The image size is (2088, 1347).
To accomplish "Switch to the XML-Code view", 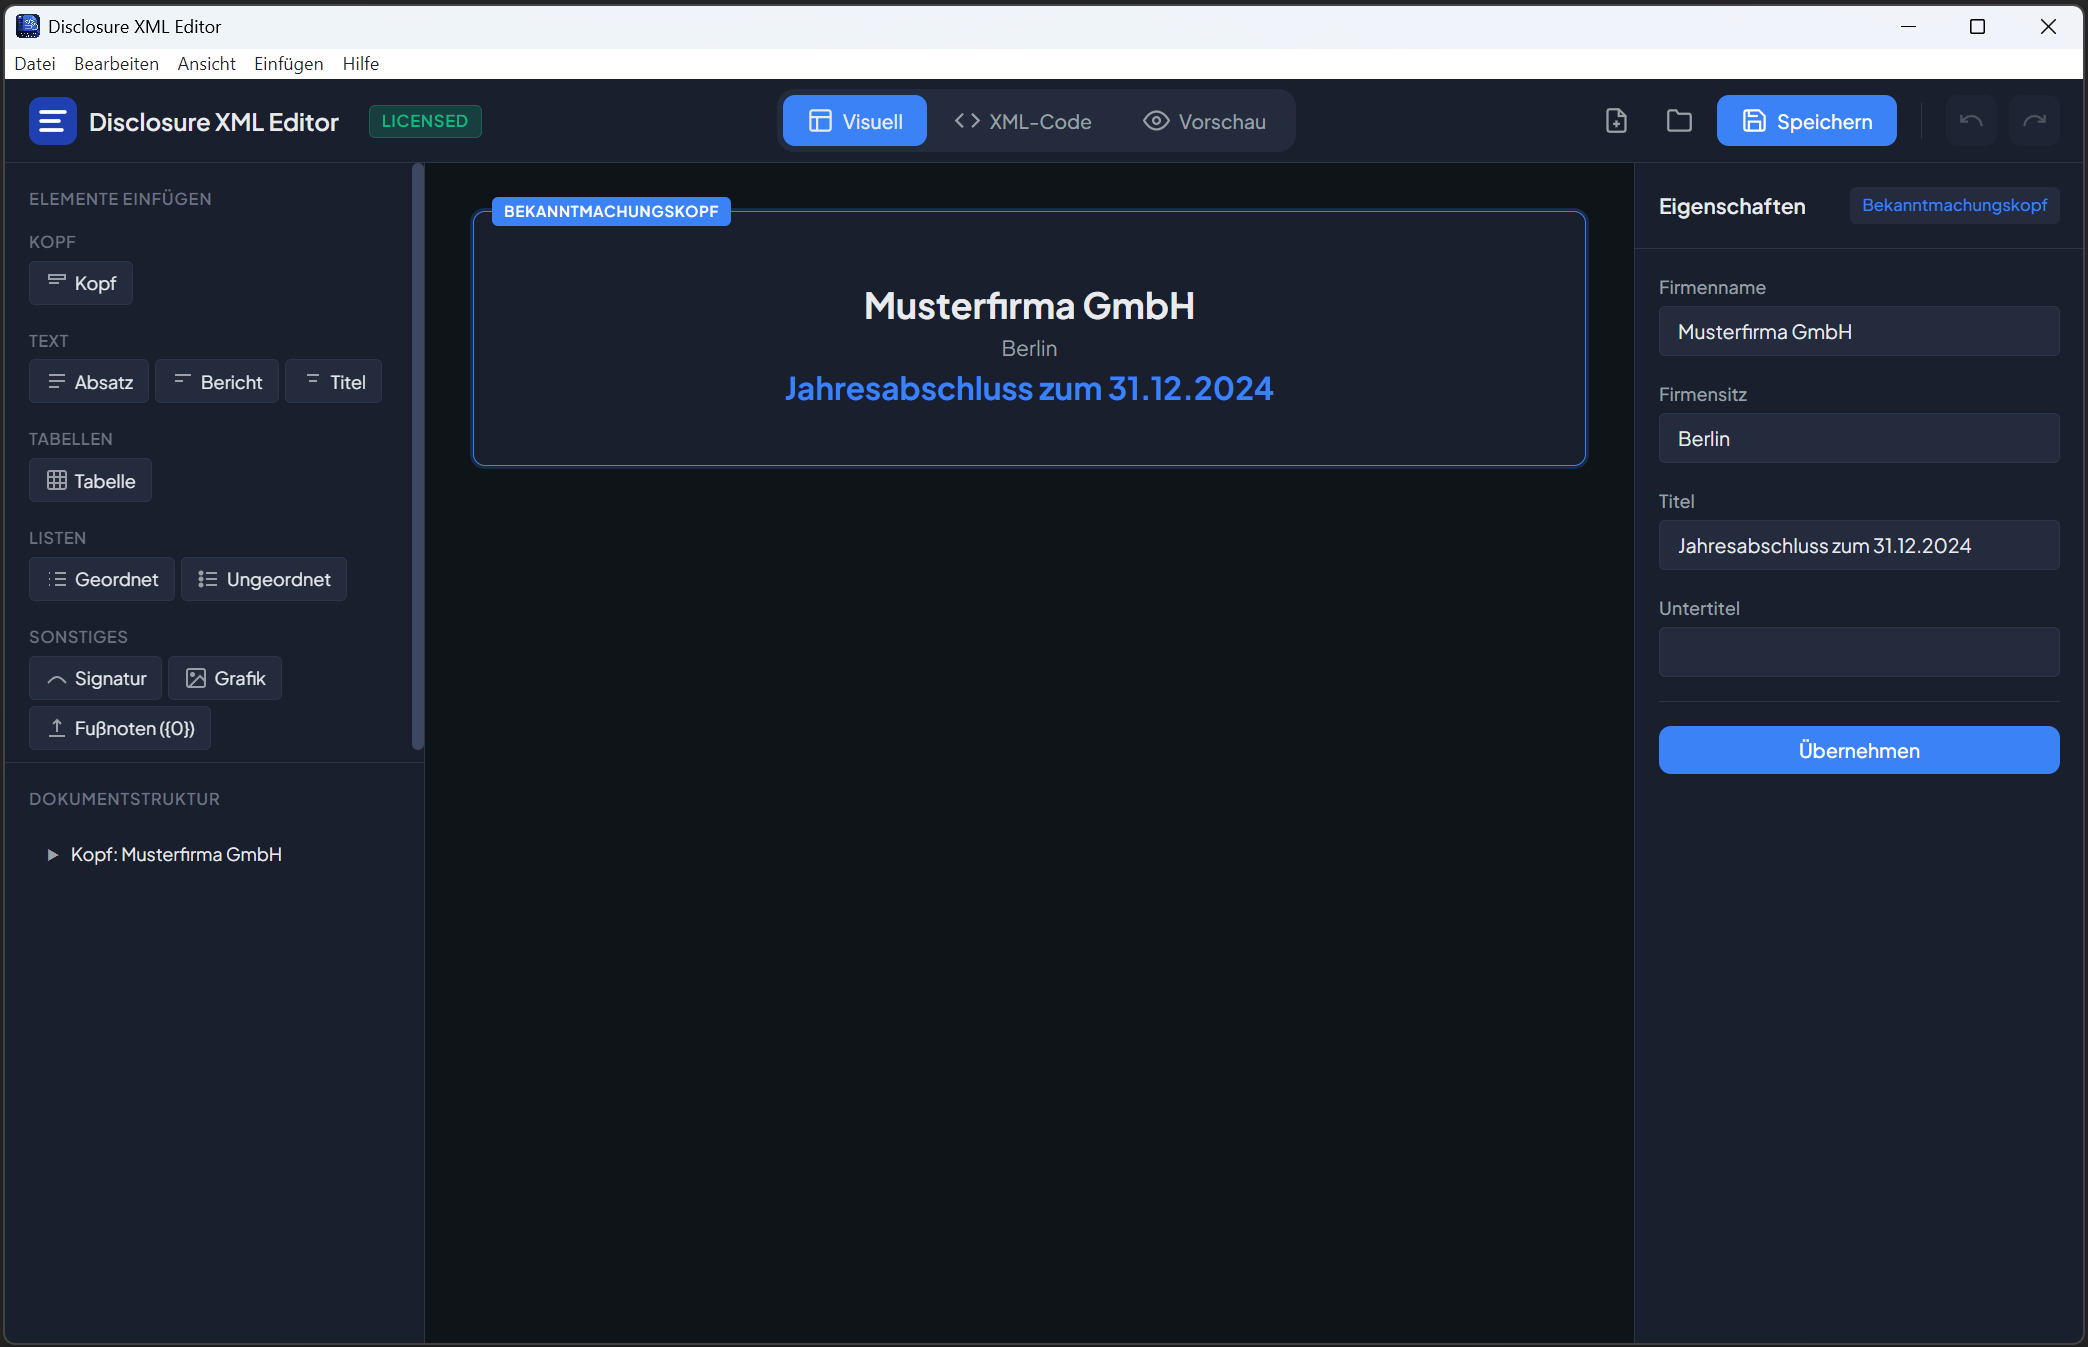I will pos(1022,121).
